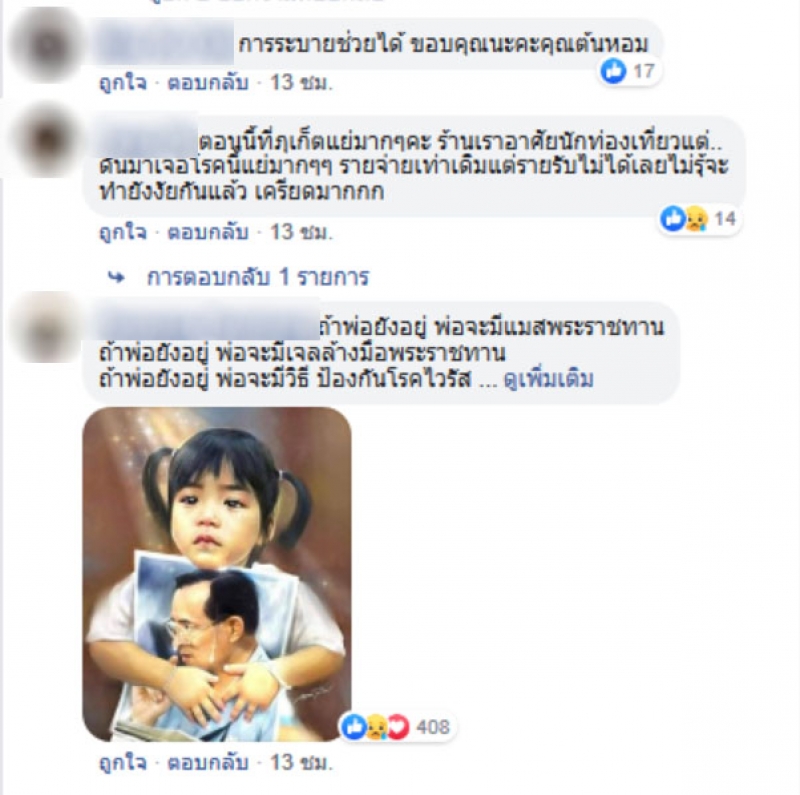Screen dimensions: 800x795
Task: Click ถูกใจ under the Phuket comment
Action: (123, 232)
